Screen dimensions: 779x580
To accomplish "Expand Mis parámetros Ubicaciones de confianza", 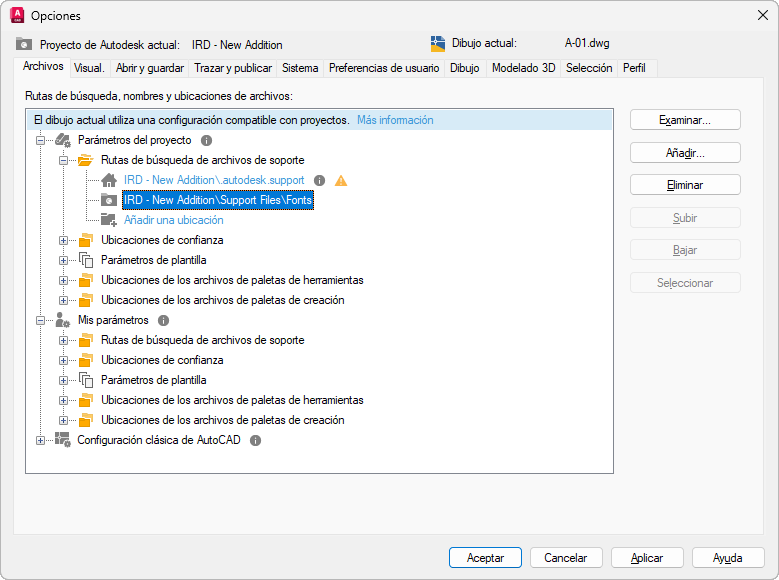I will pyautogui.click(x=63, y=360).
